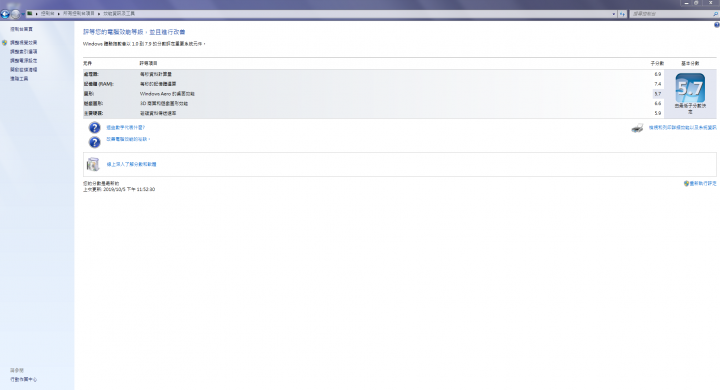This screenshot has height=390, width=720.
Task: Open the adjust visual effects sidebar link
Action: click(23, 42)
